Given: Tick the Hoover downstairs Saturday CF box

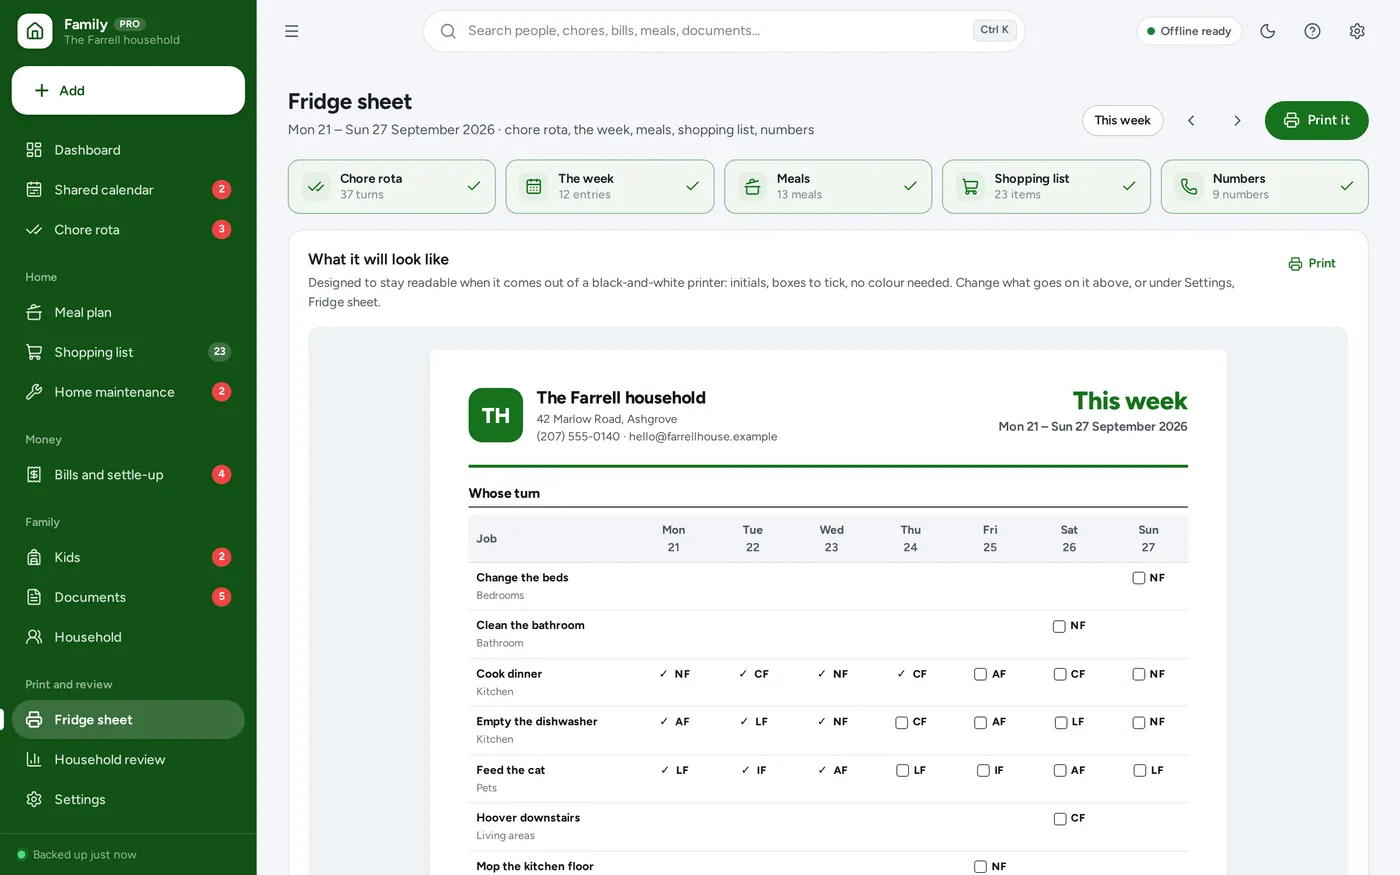Looking at the screenshot, I should [x=1059, y=818].
